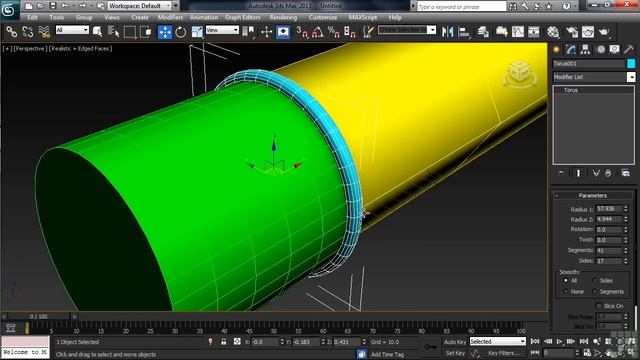Open Select by Name dialog
The image size is (640, 360).
pyautogui.click(x=113, y=31)
